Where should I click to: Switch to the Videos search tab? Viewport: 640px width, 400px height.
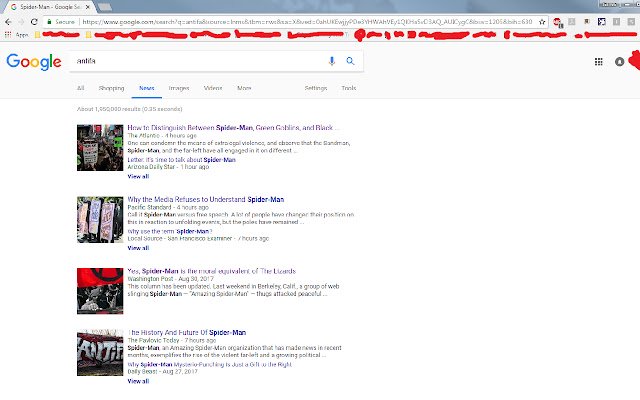pyautogui.click(x=213, y=88)
